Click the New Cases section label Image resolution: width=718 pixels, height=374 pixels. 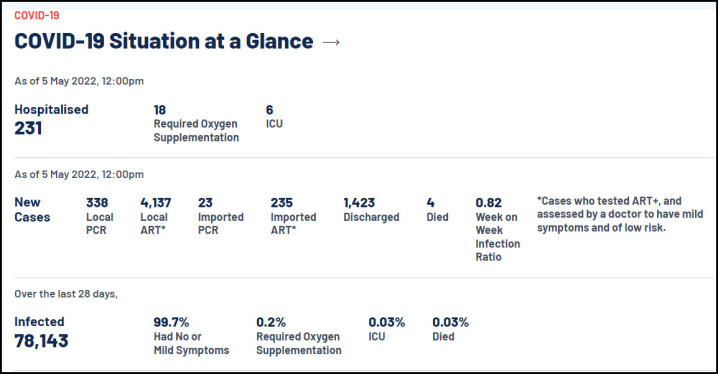(x=32, y=210)
